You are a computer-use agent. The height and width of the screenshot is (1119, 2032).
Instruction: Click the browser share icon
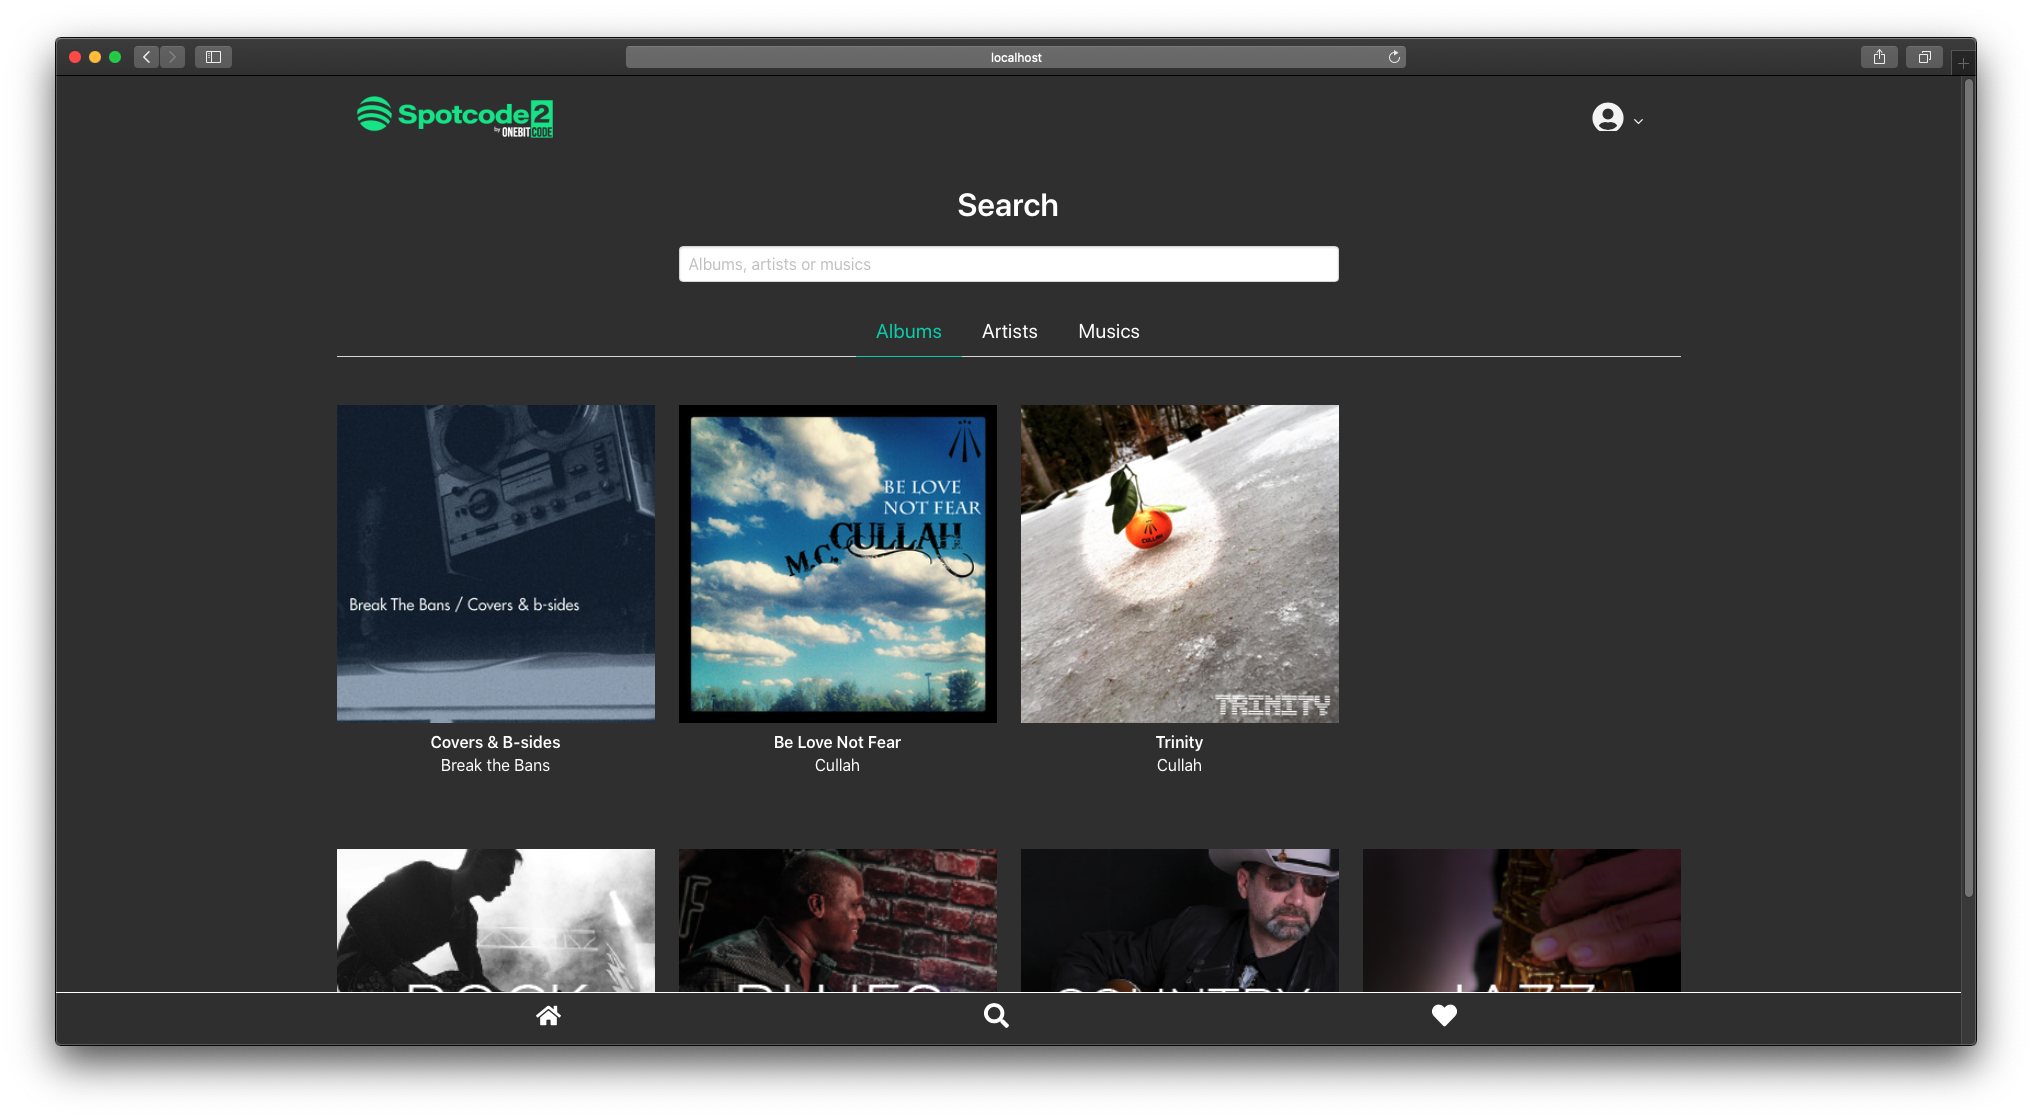(1879, 57)
